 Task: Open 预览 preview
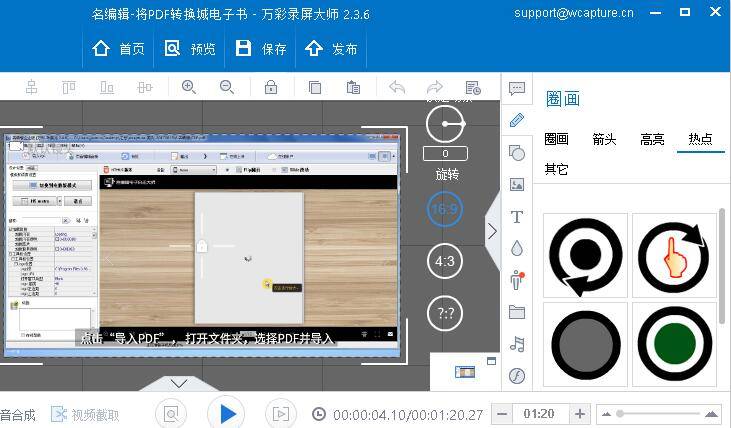190,48
